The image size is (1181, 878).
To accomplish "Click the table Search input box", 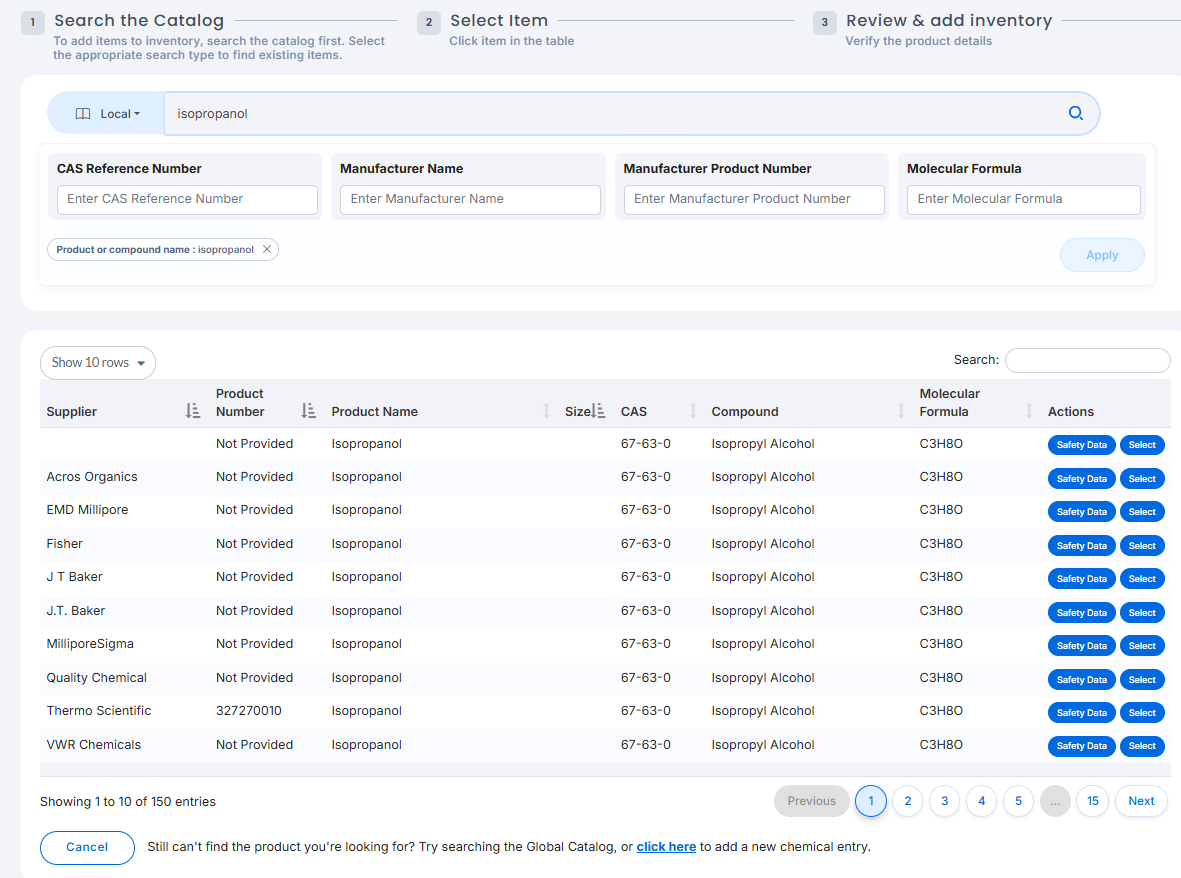I will point(1088,360).
